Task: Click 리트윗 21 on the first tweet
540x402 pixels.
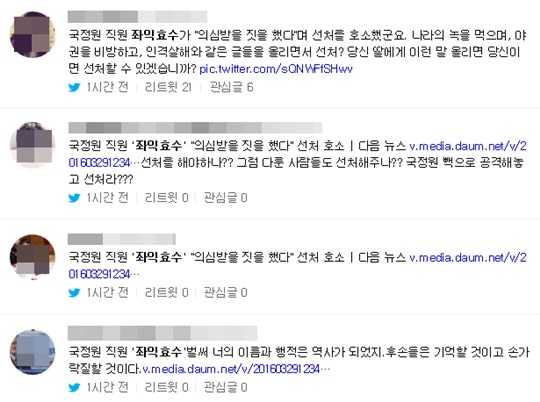Action: click(x=168, y=87)
